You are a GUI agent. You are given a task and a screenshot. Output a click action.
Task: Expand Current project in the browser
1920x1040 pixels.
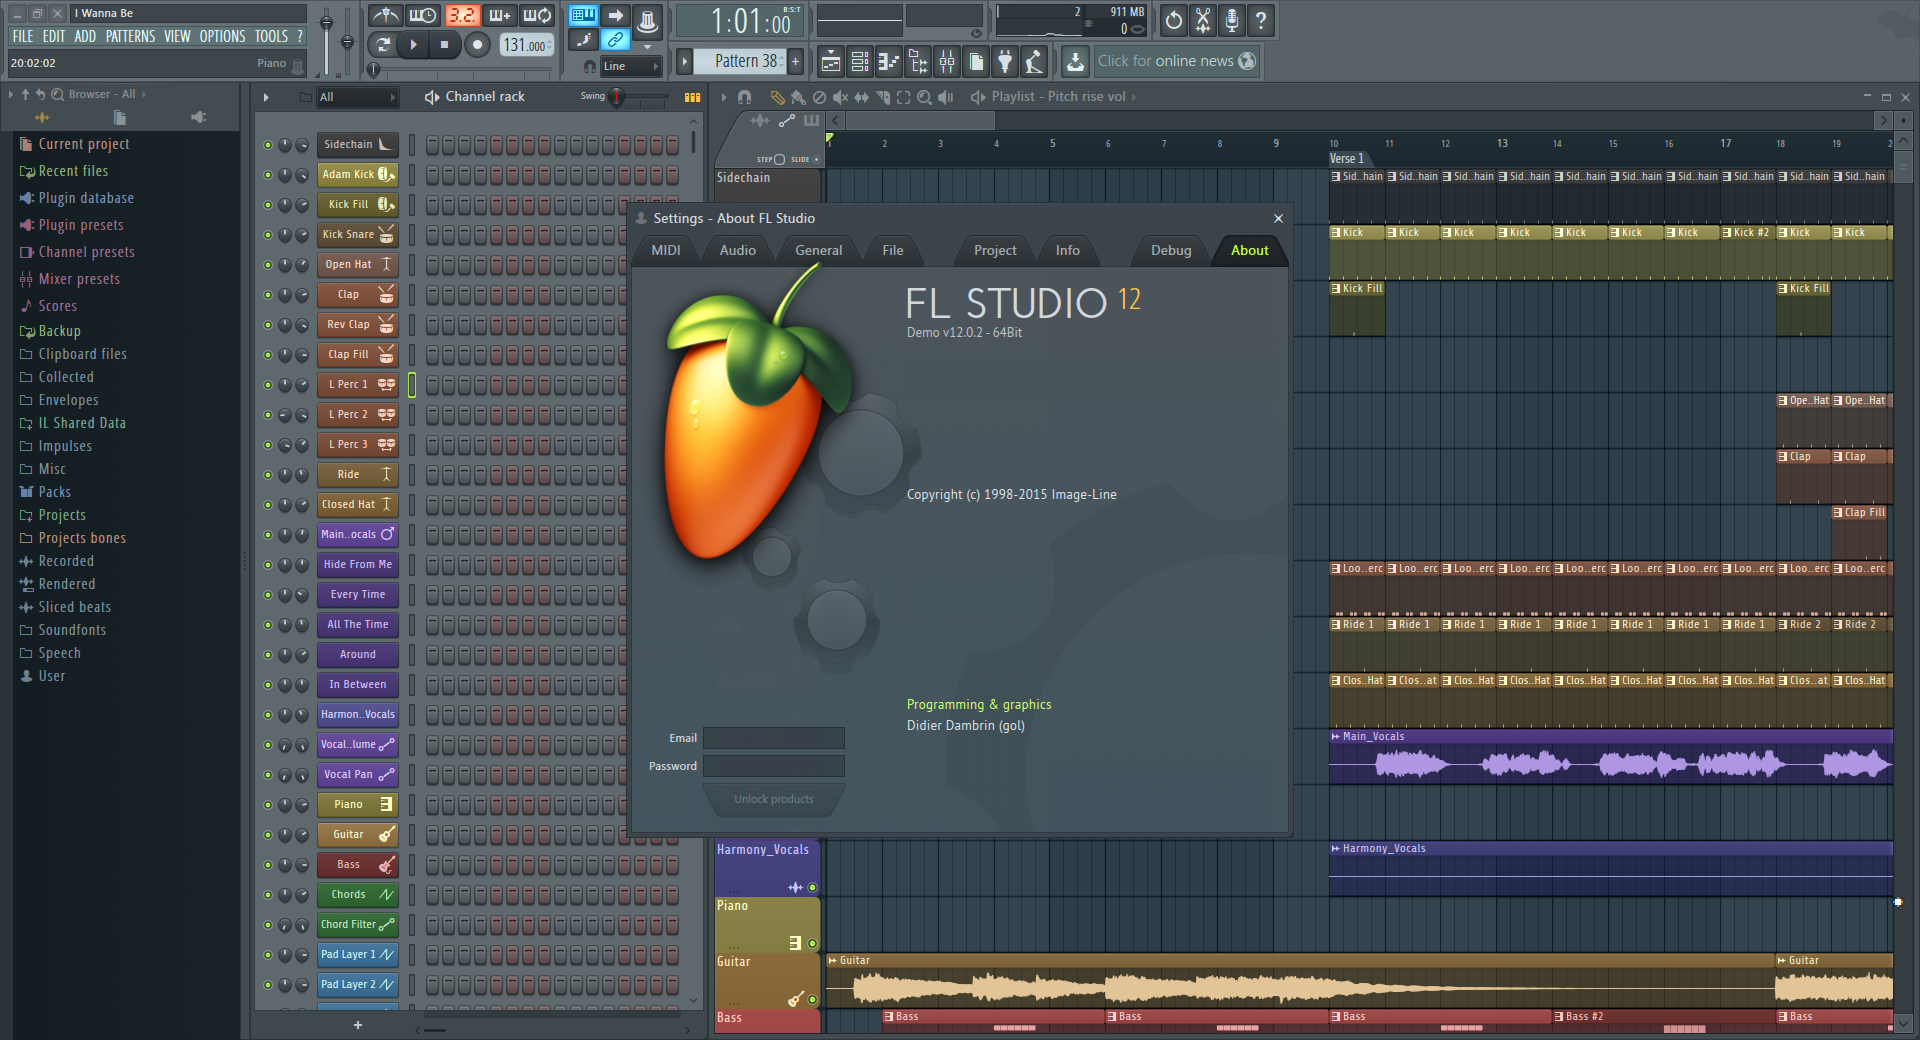[x=84, y=144]
